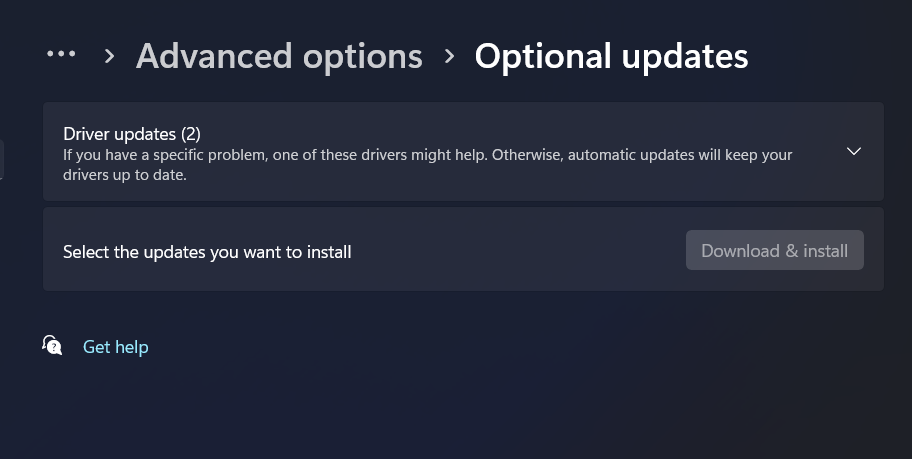This screenshot has height=459, width=912.
Task: Click blank space left of Download & install
Action: tap(520, 250)
